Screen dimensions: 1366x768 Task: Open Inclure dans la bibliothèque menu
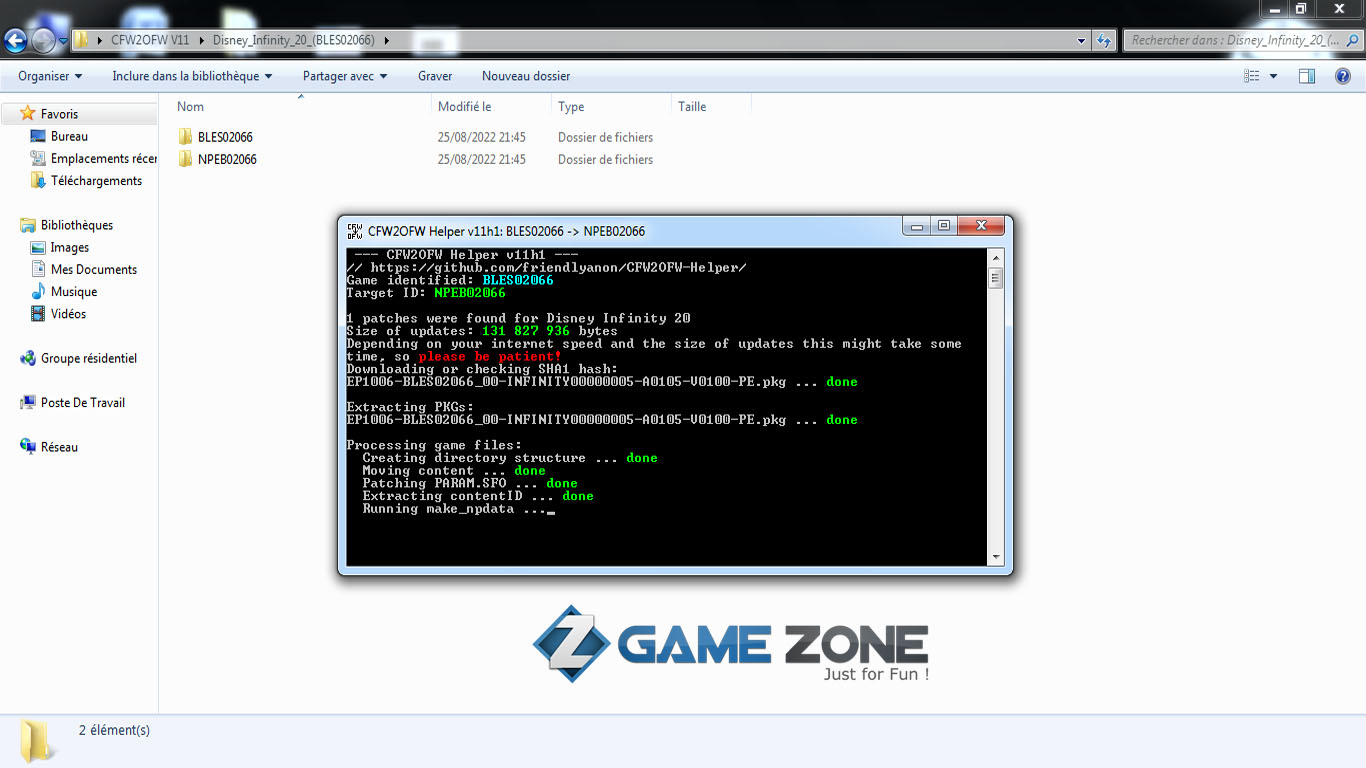click(192, 76)
